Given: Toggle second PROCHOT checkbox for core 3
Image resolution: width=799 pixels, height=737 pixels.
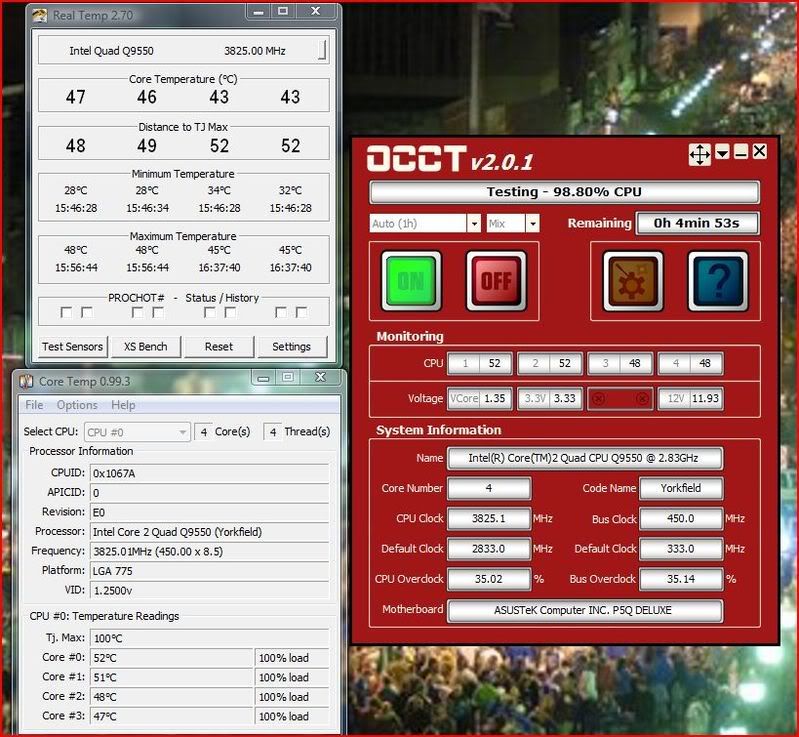Looking at the screenshot, I should click(230, 312).
